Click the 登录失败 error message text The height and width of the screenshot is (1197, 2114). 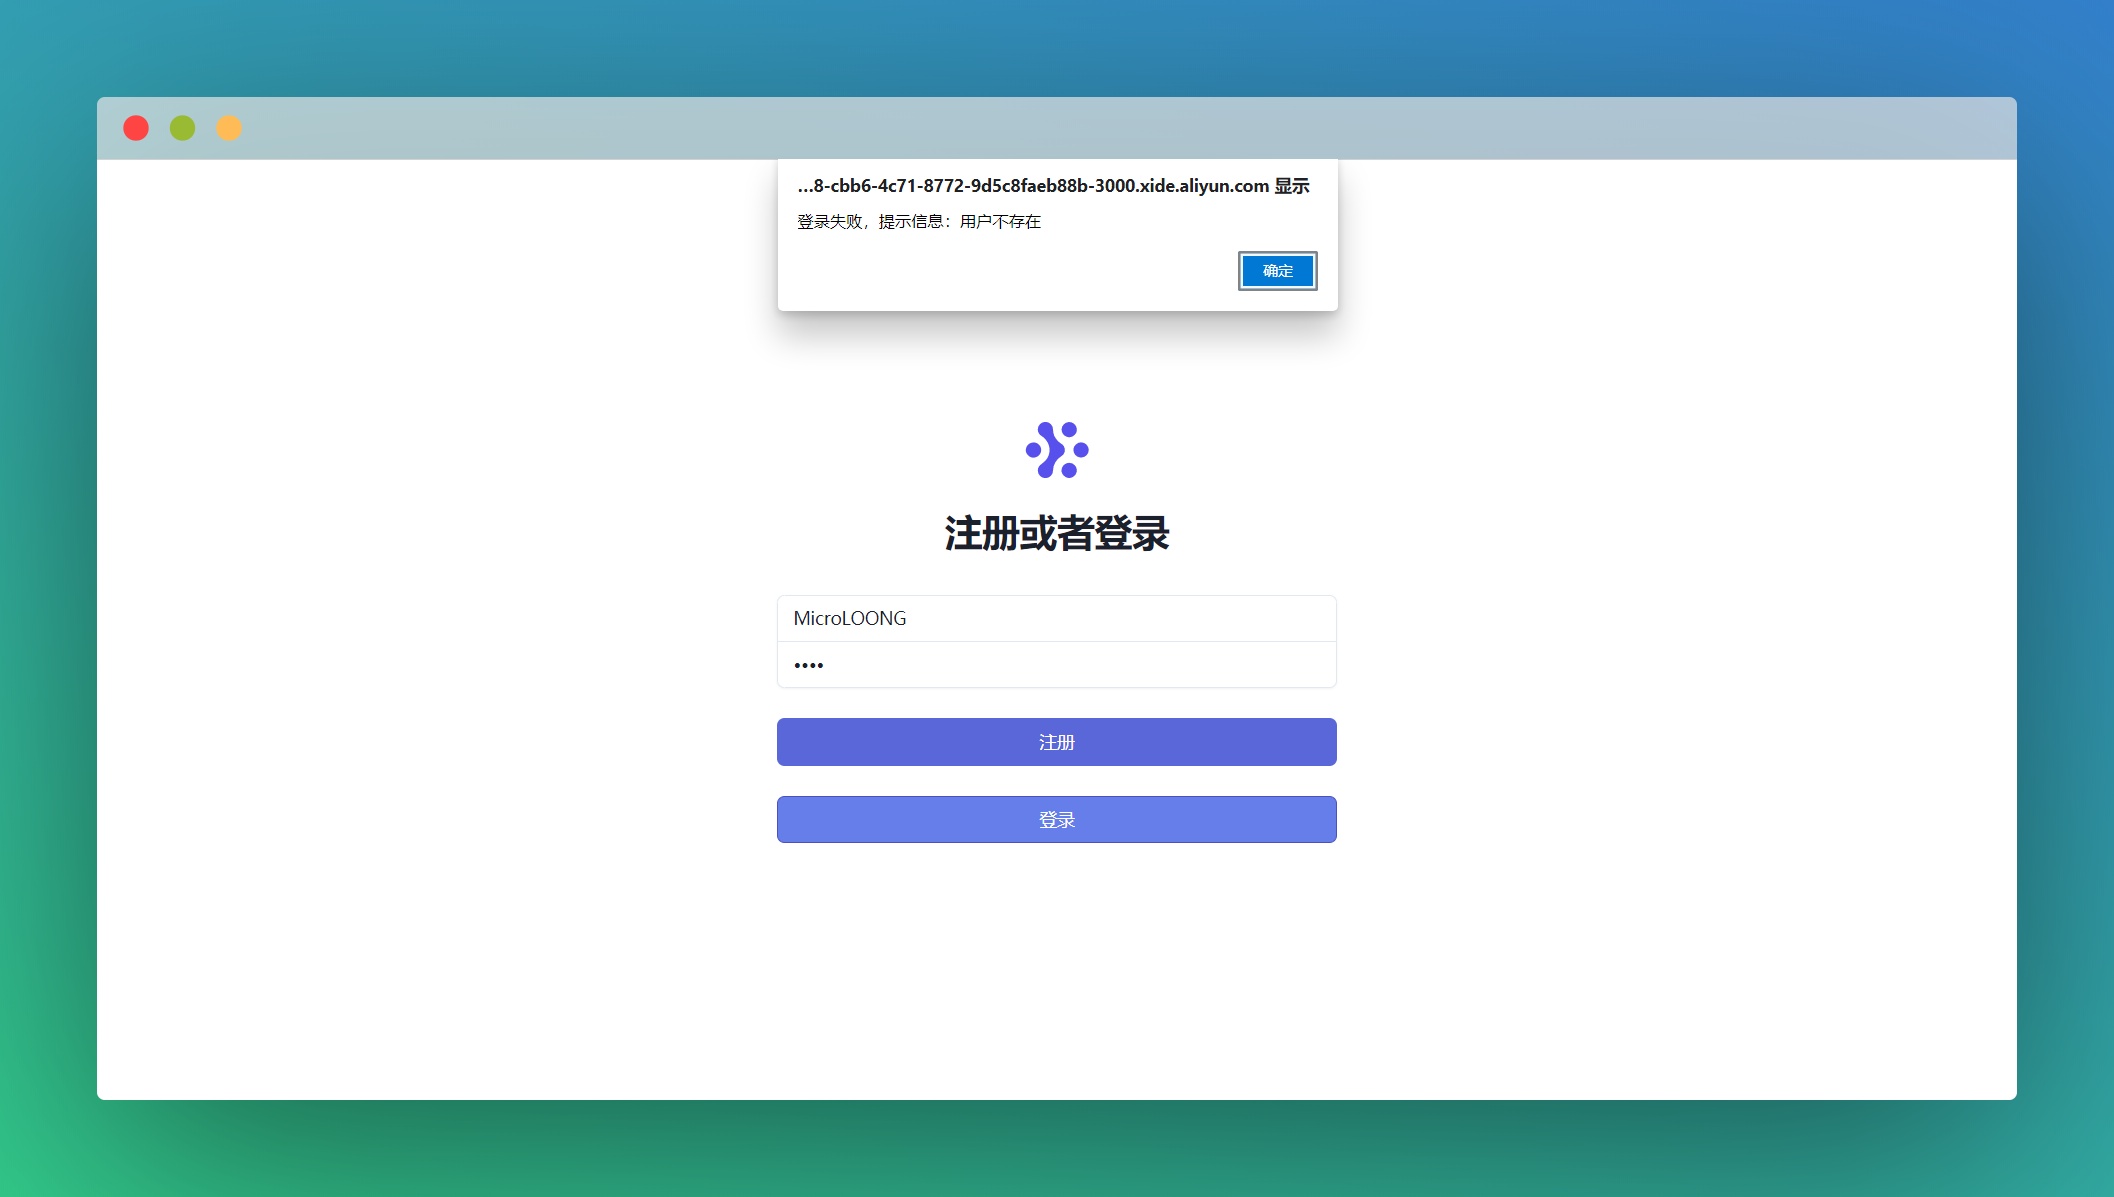(830, 222)
